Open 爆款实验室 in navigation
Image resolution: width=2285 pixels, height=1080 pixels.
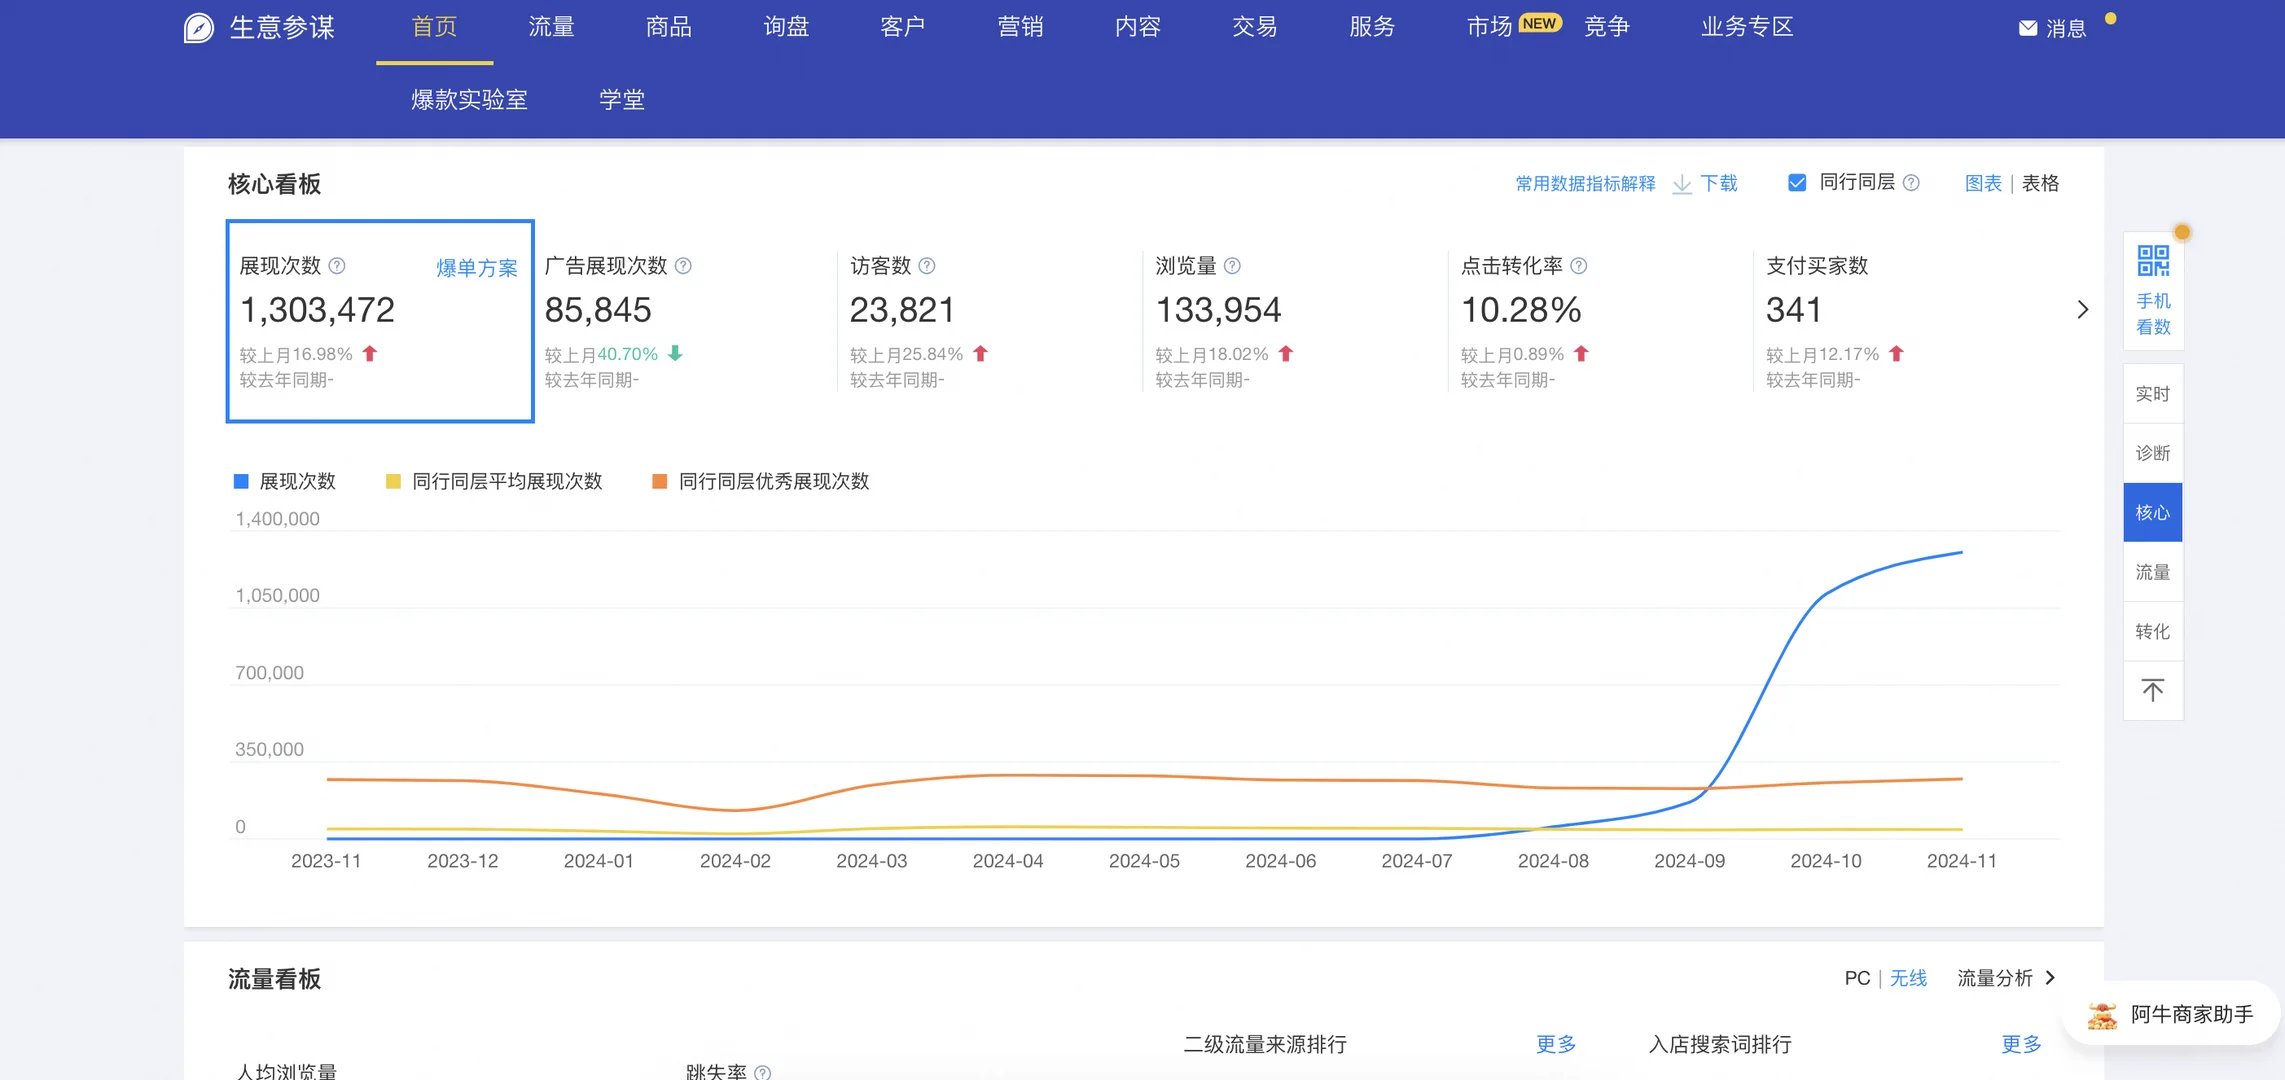469,100
